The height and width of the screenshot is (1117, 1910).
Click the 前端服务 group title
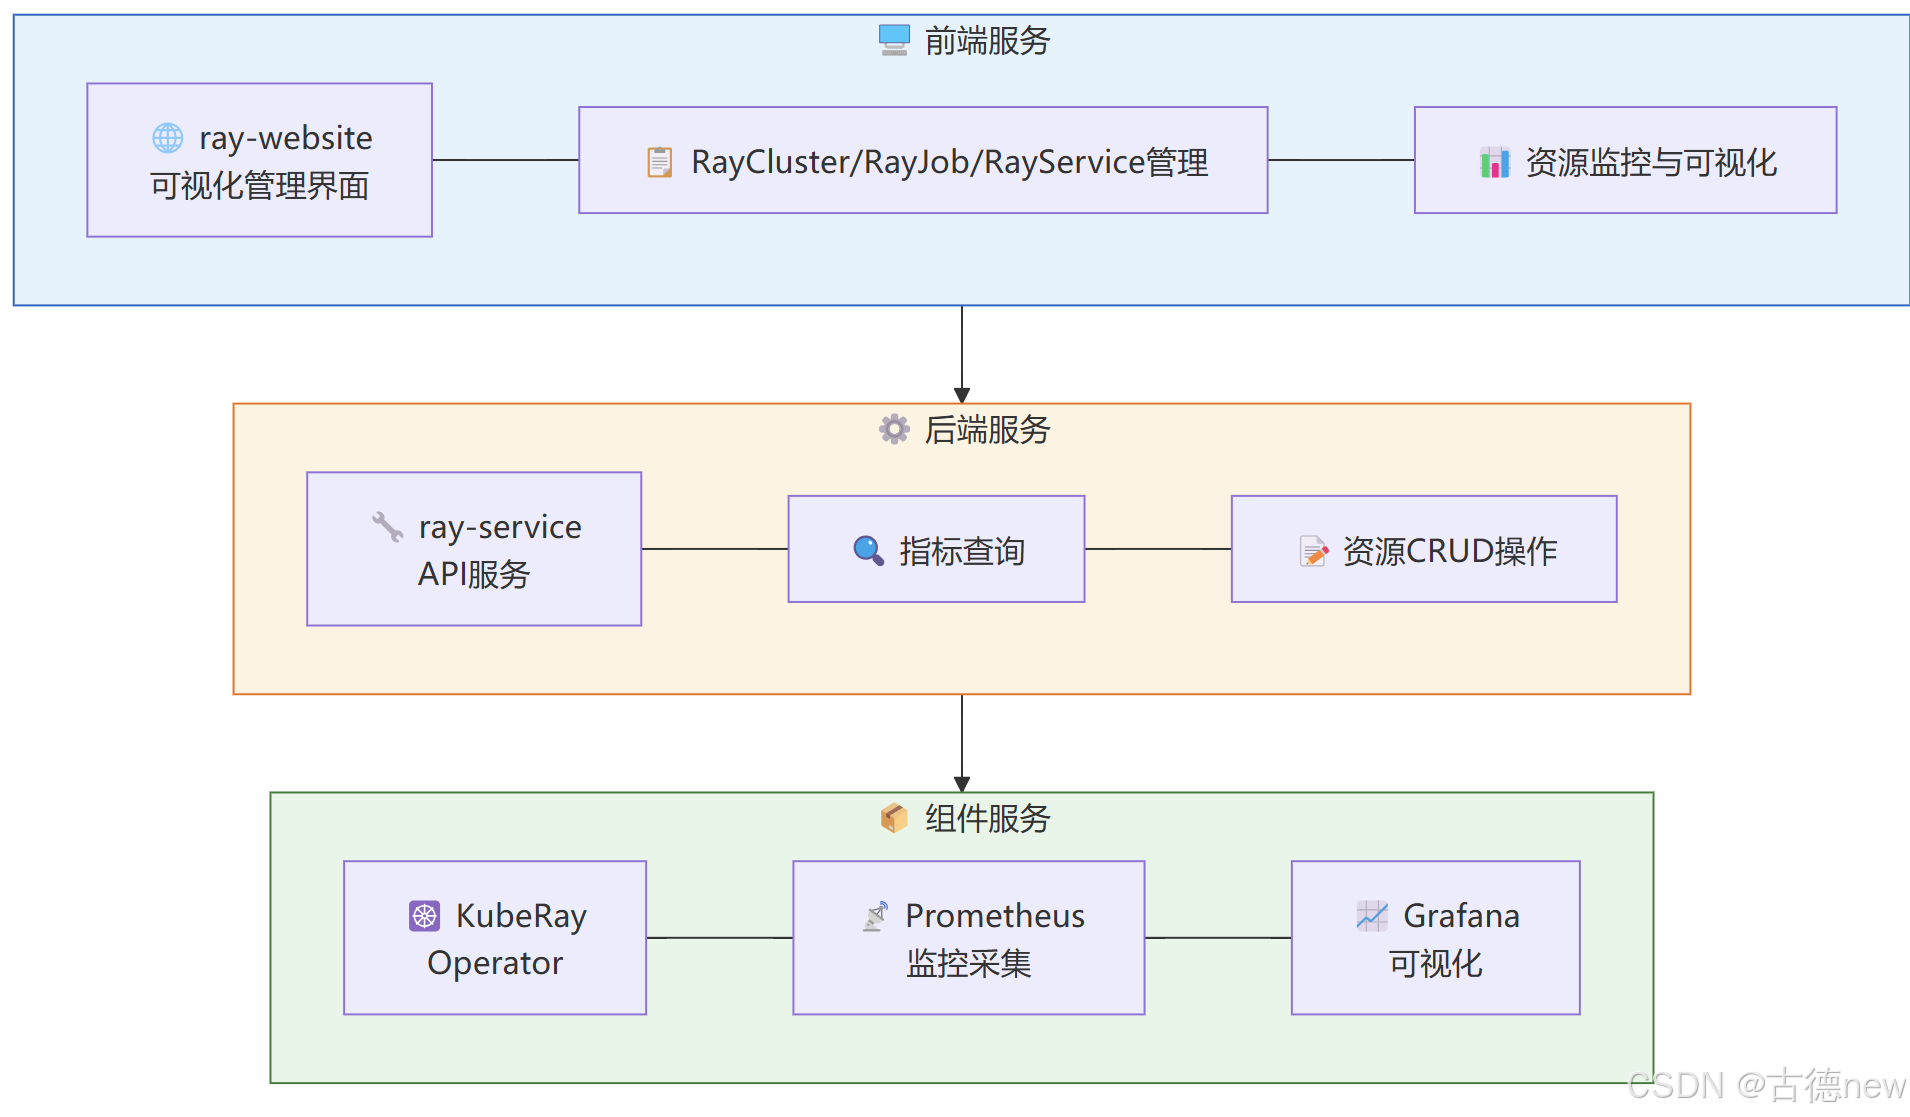coord(987,41)
